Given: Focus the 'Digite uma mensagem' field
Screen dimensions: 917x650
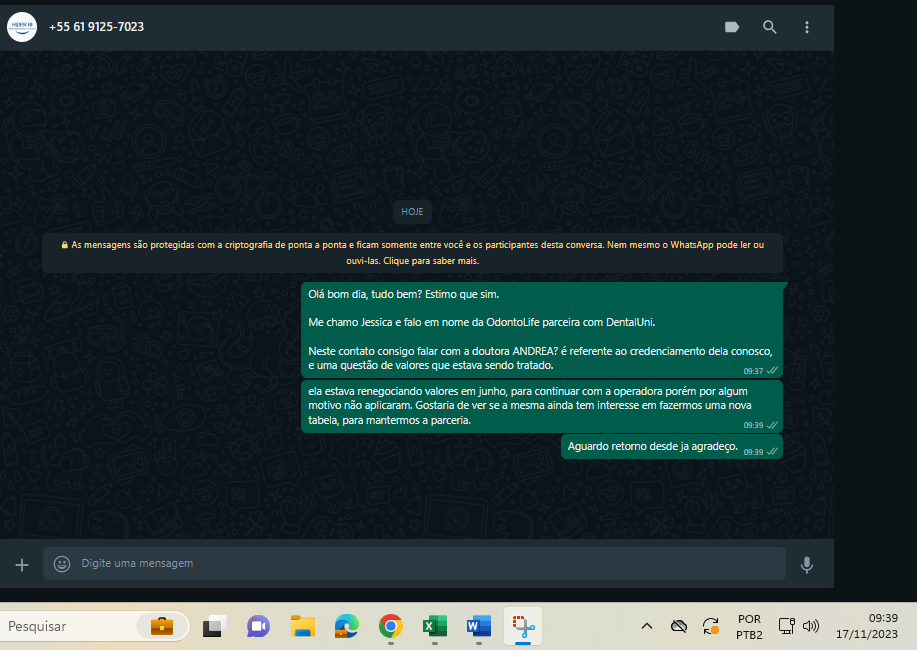Looking at the screenshot, I should pyautogui.click(x=414, y=563).
